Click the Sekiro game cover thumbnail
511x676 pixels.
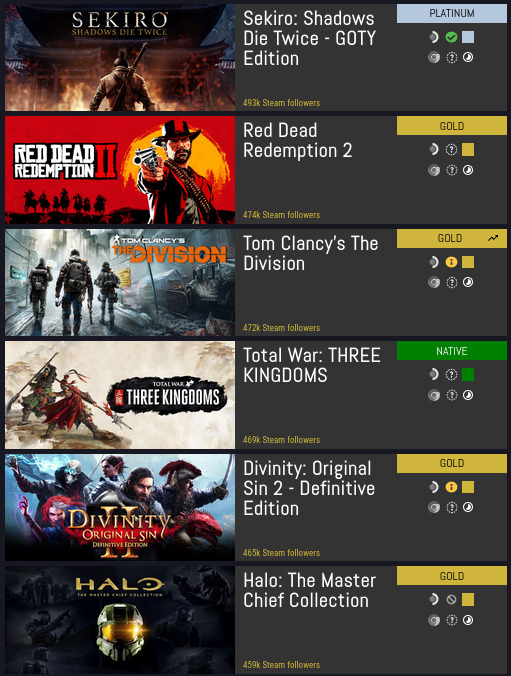click(x=120, y=57)
